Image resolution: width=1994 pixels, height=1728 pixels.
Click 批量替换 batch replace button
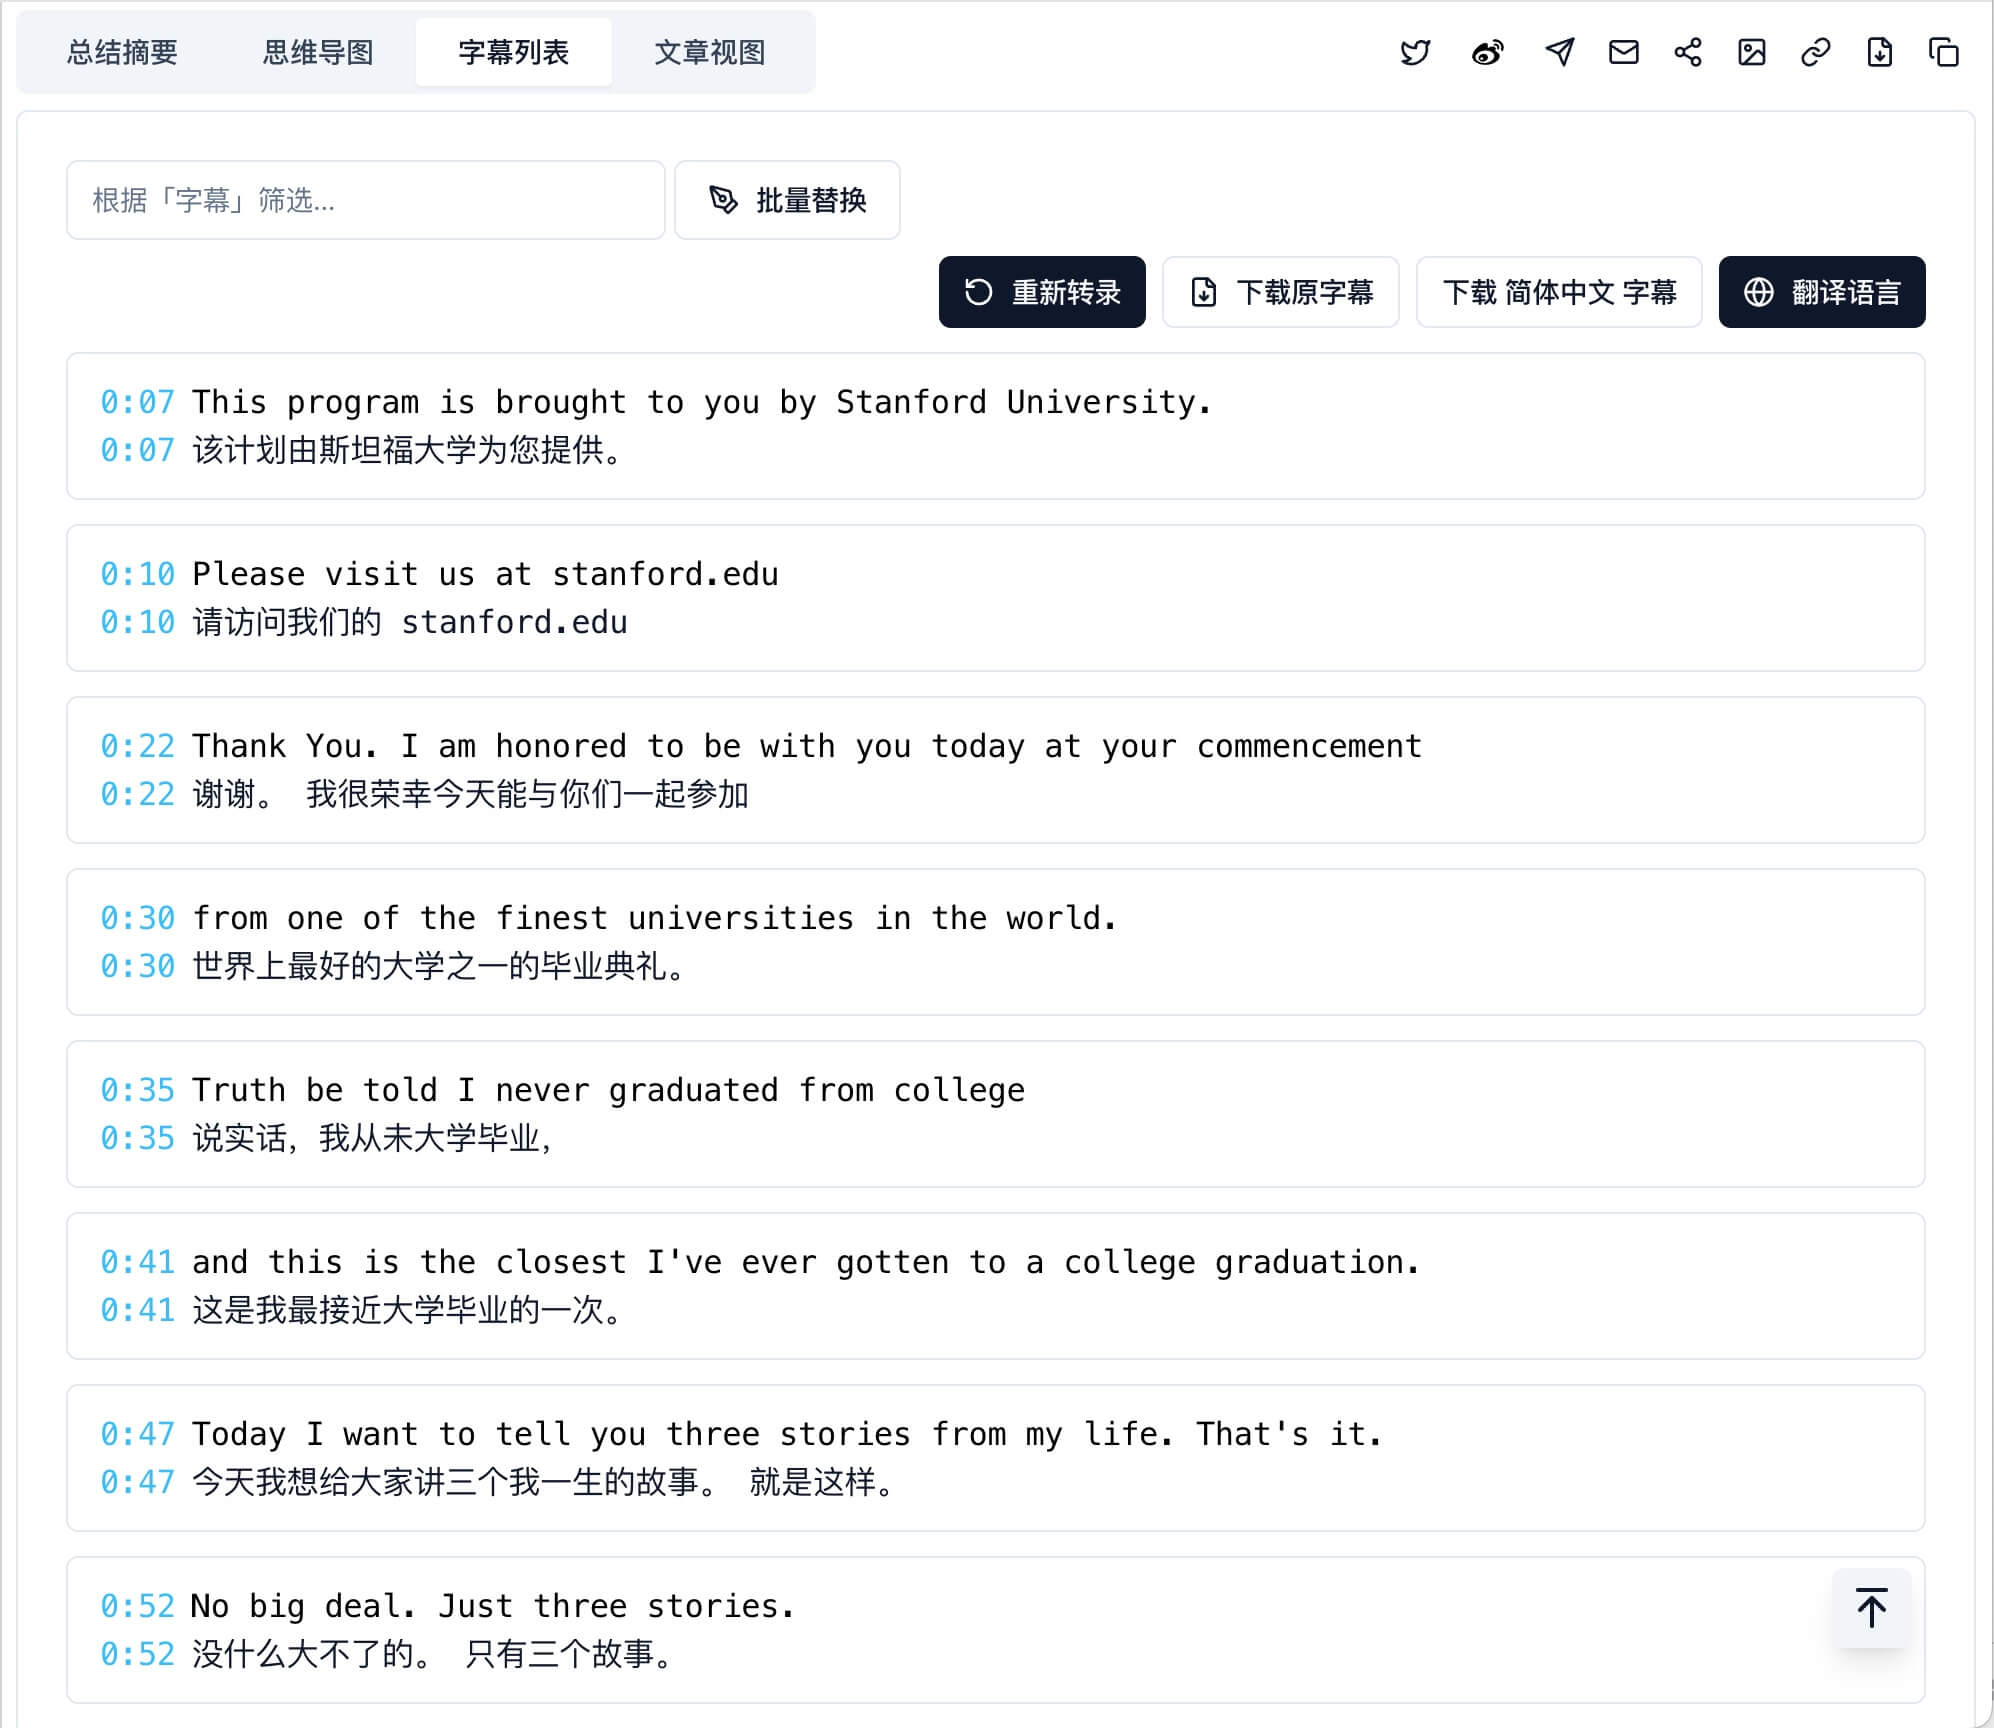pyautogui.click(x=787, y=200)
